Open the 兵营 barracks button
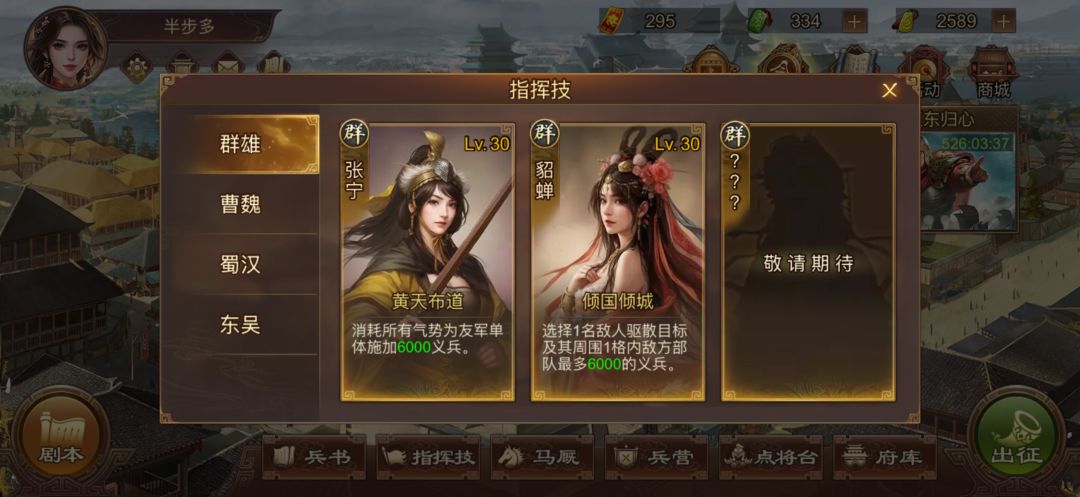This screenshot has width=1080, height=497. (656, 457)
